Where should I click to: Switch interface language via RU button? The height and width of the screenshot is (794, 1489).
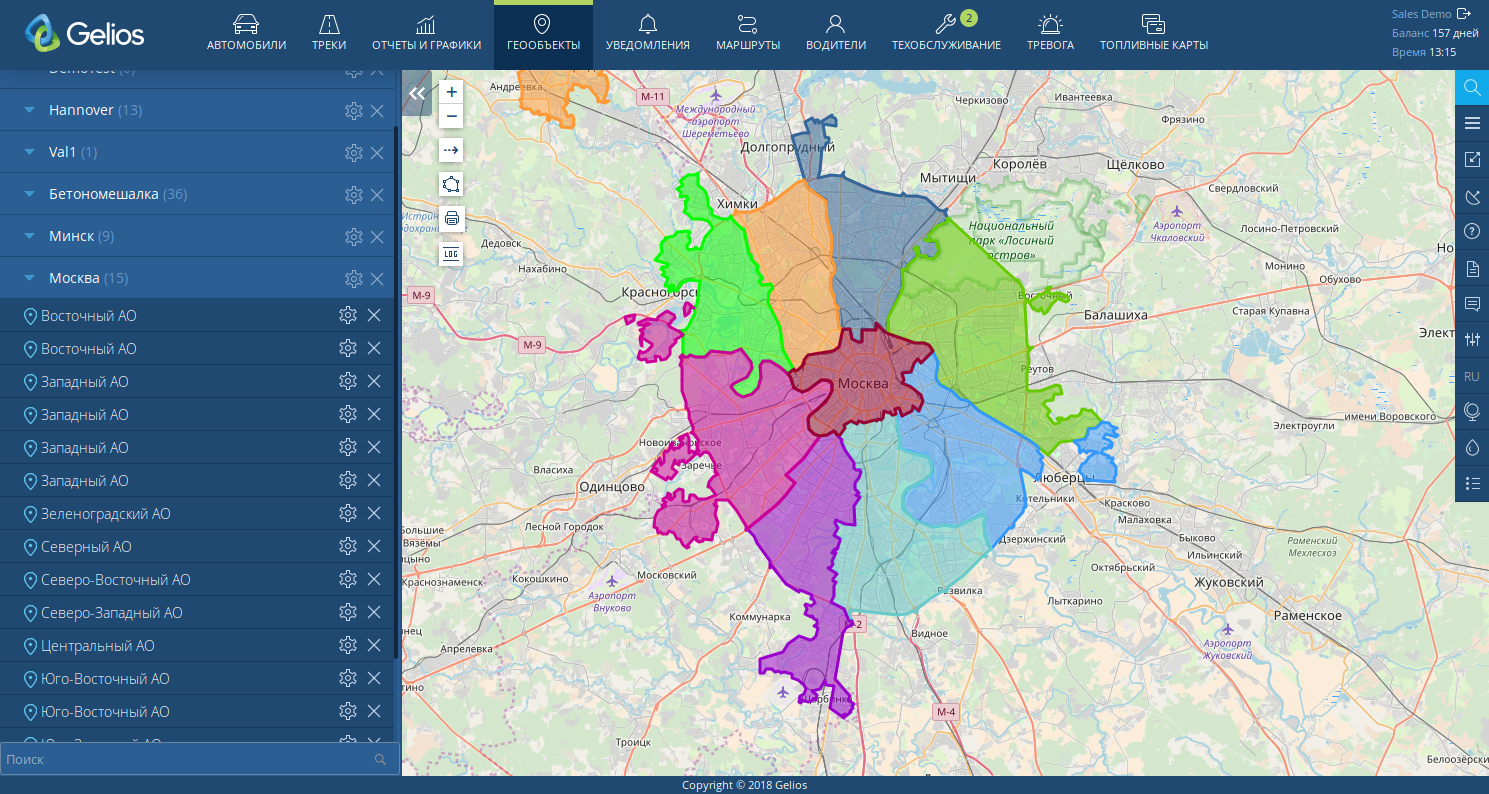1472,376
